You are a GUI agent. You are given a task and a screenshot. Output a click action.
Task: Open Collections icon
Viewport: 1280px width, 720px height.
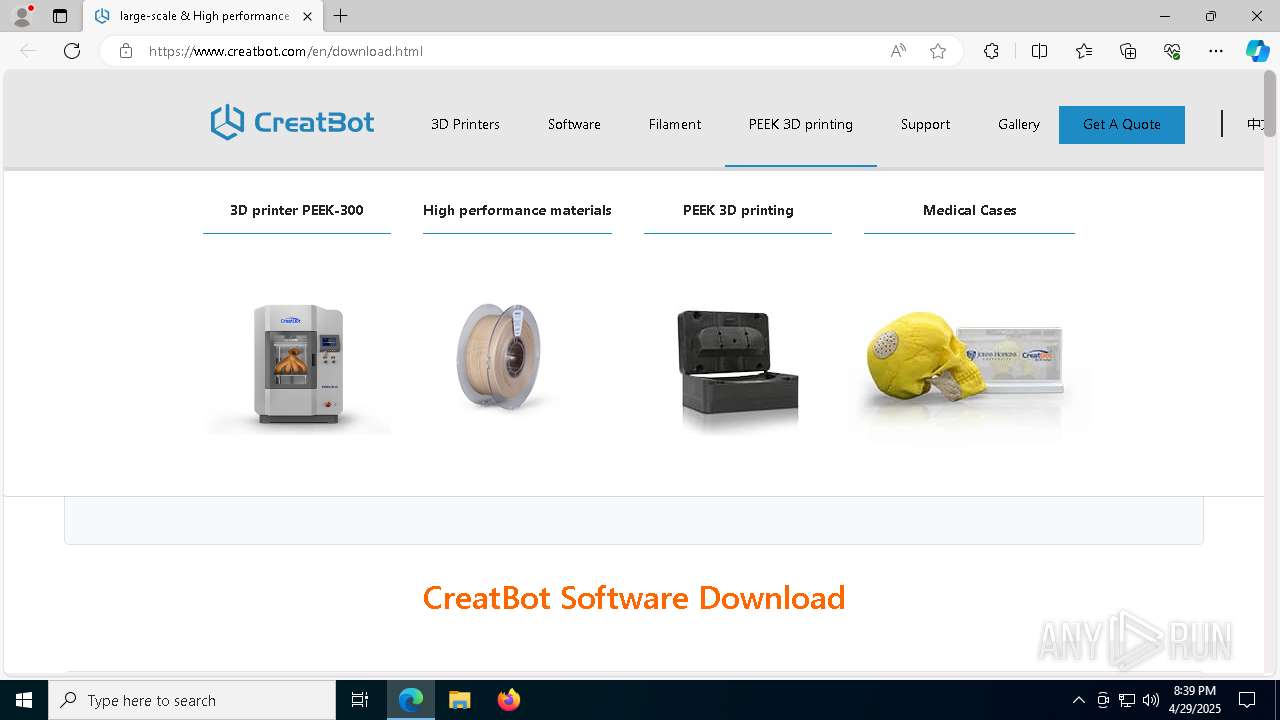[1128, 51]
